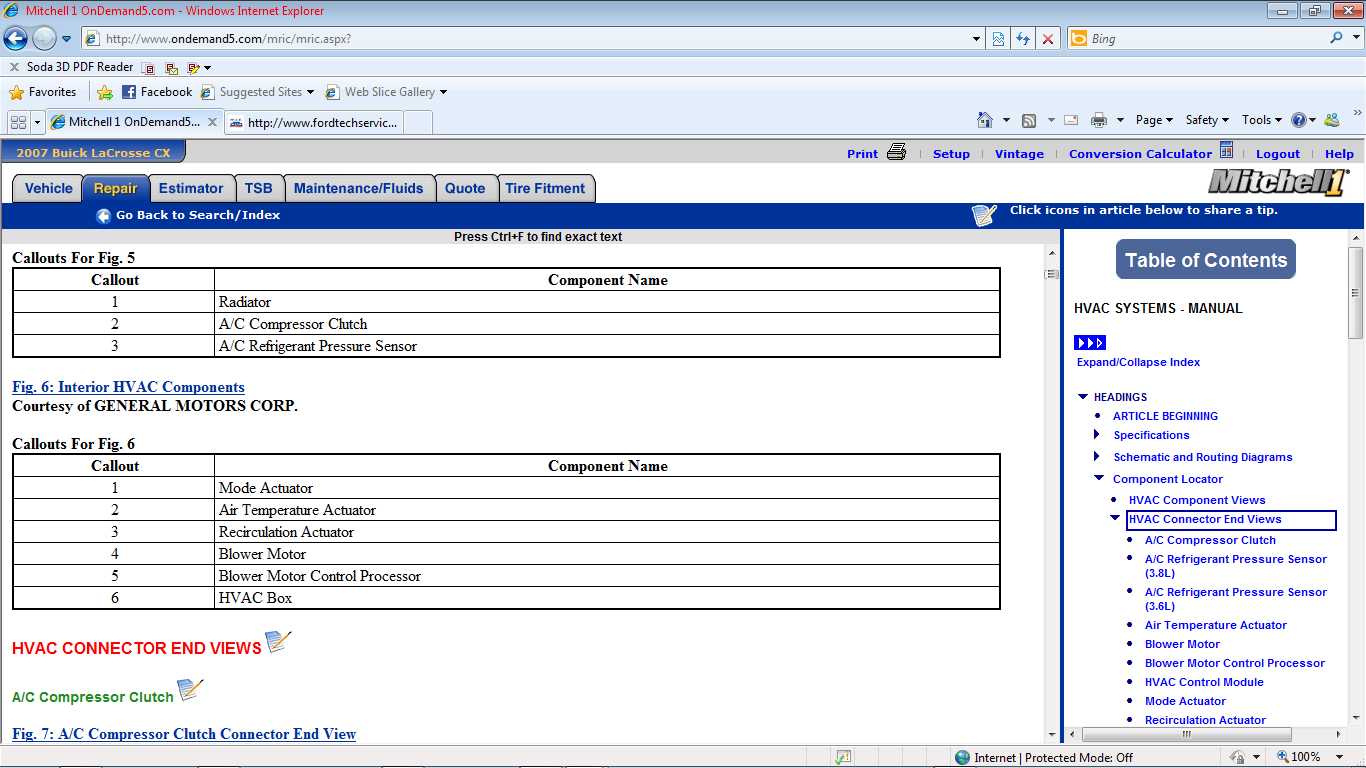Click the Refresh icon beside the address bar
This screenshot has width=1366, height=768.
pos(1023,39)
